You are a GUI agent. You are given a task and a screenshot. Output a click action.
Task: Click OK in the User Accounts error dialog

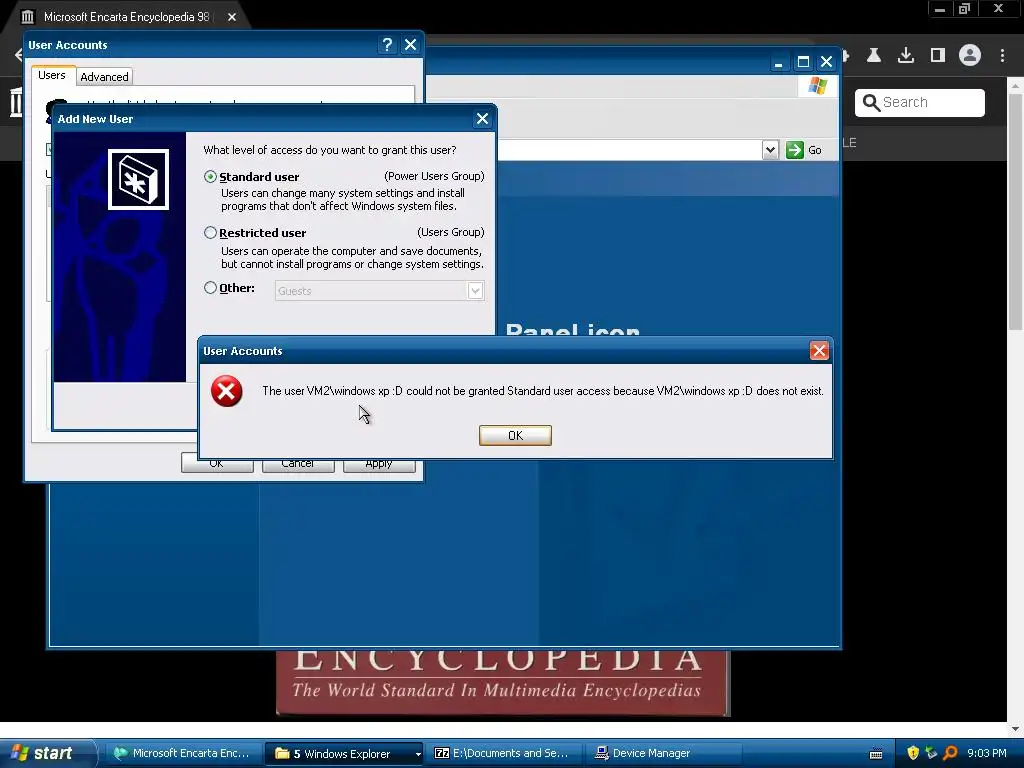[515, 436]
